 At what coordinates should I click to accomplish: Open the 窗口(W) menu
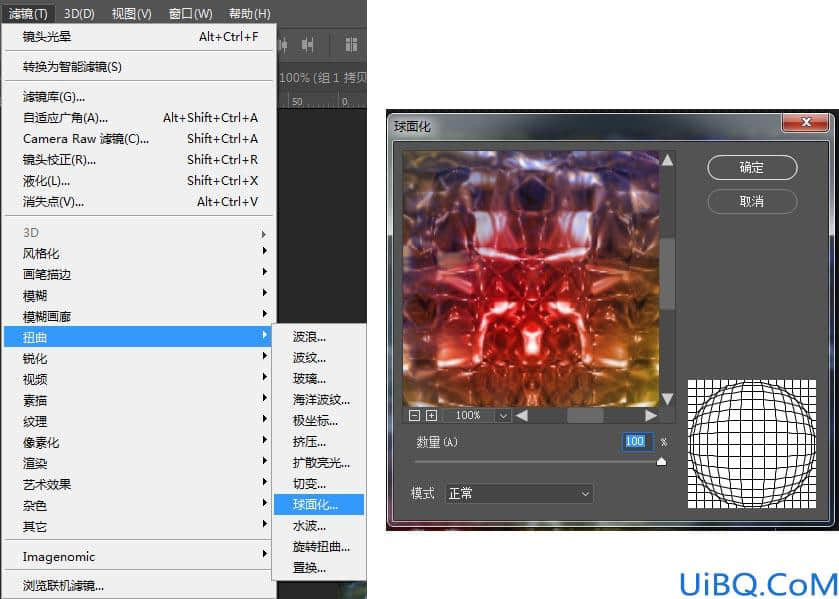coord(190,13)
